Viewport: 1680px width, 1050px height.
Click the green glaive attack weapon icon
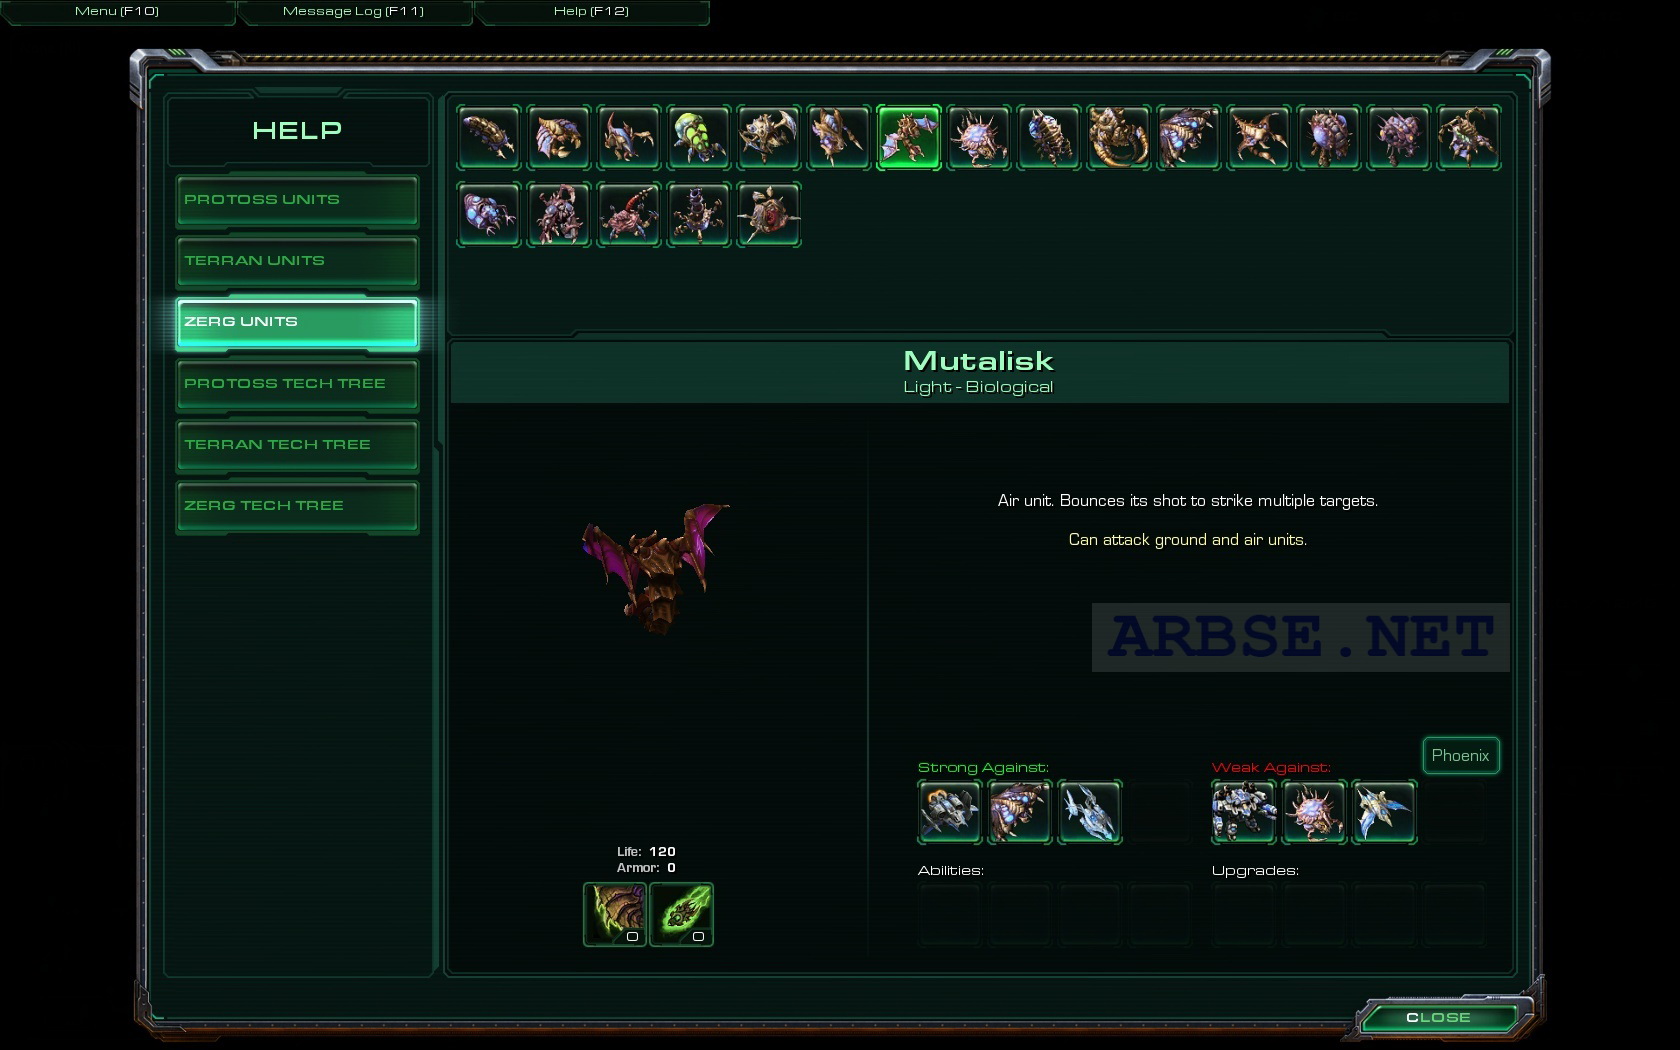(681, 914)
